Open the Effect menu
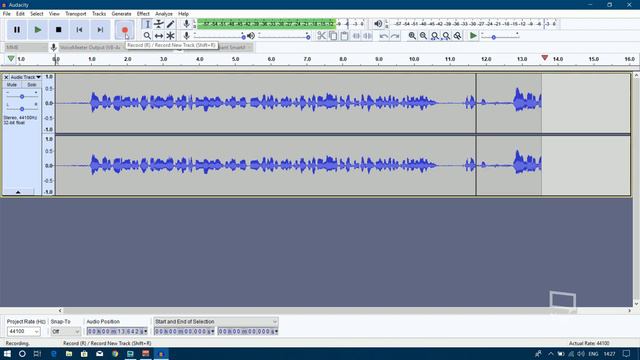This screenshot has height=360, width=640. [143, 13]
